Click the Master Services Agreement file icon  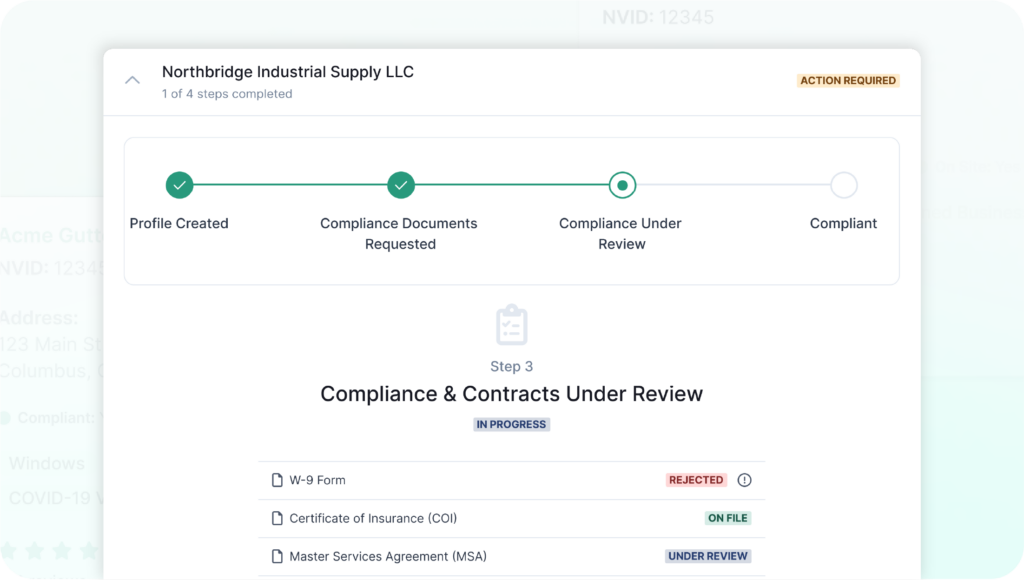pyautogui.click(x=277, y=556)
